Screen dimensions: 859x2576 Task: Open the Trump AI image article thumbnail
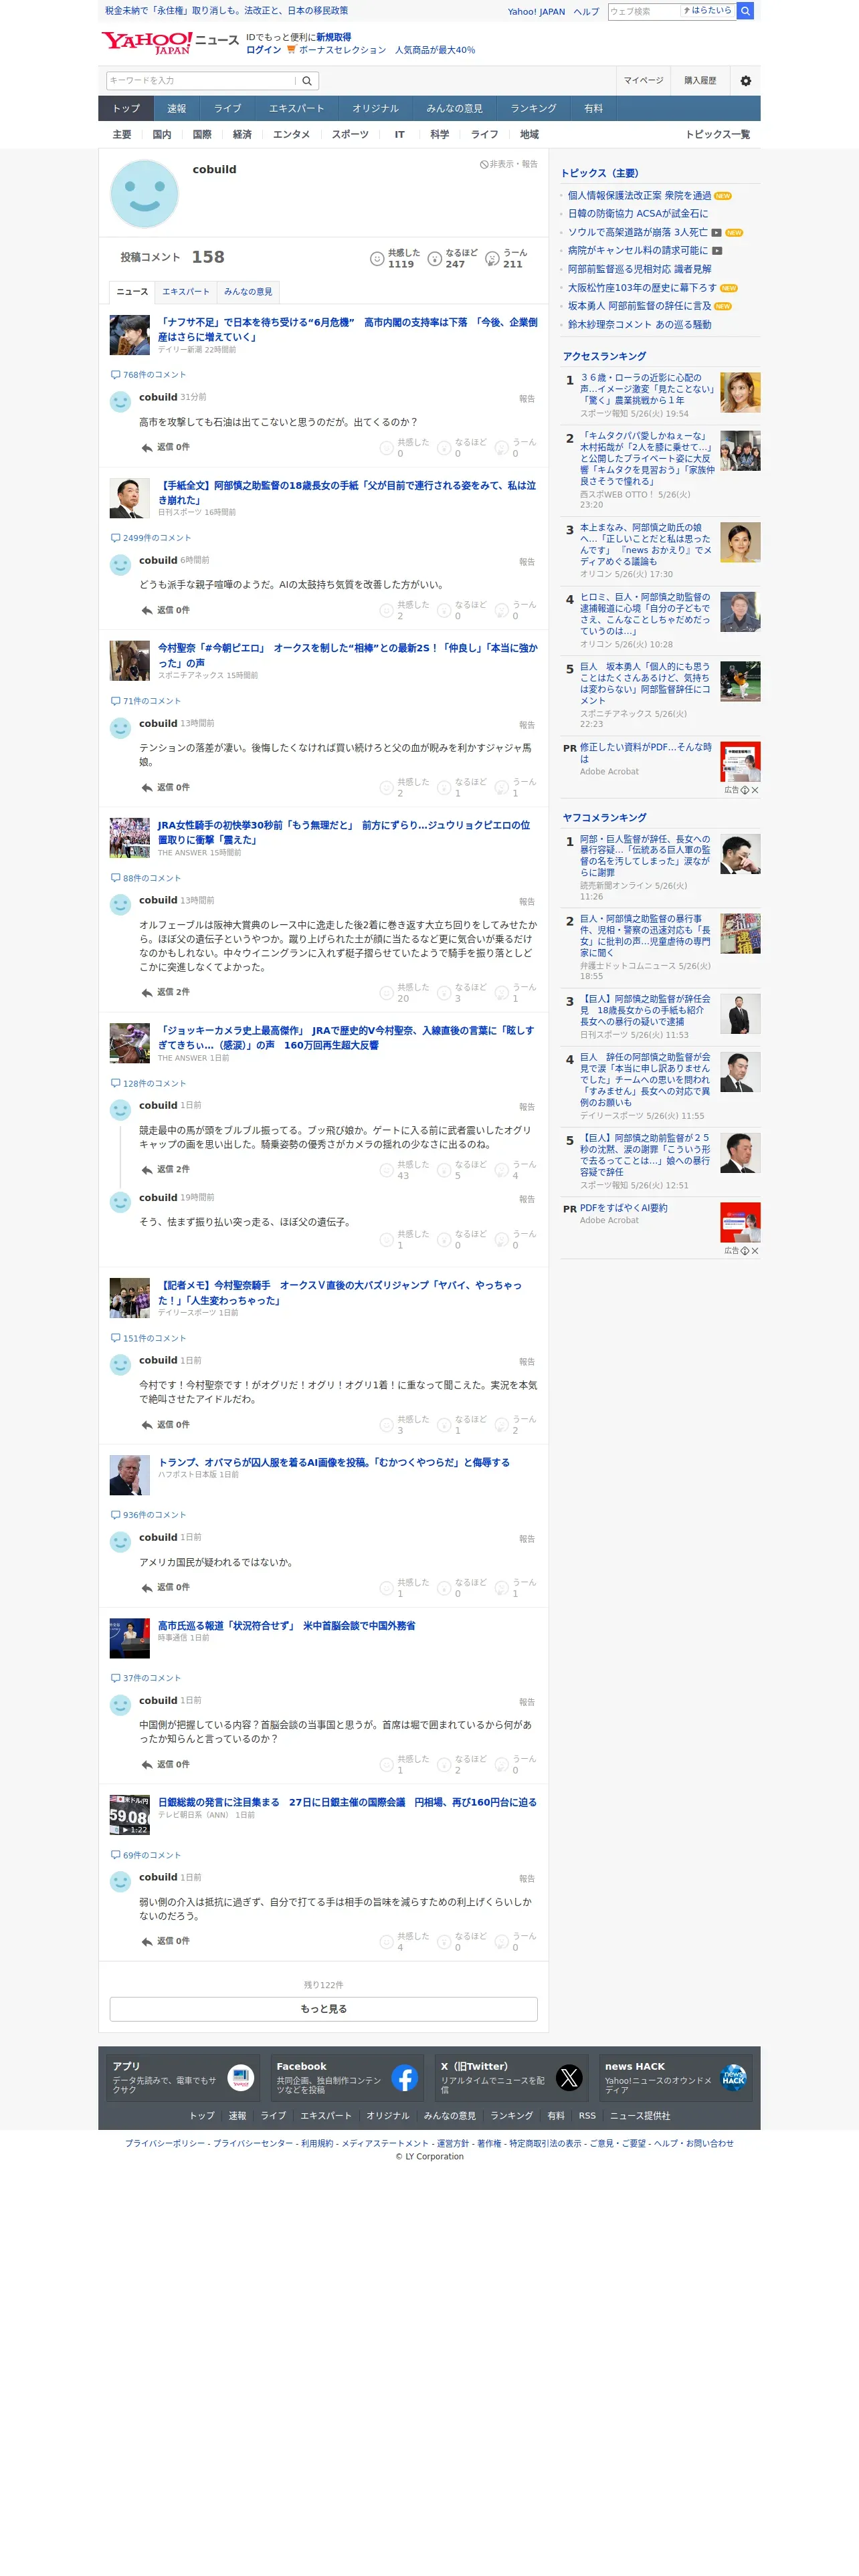[129, 1475]
